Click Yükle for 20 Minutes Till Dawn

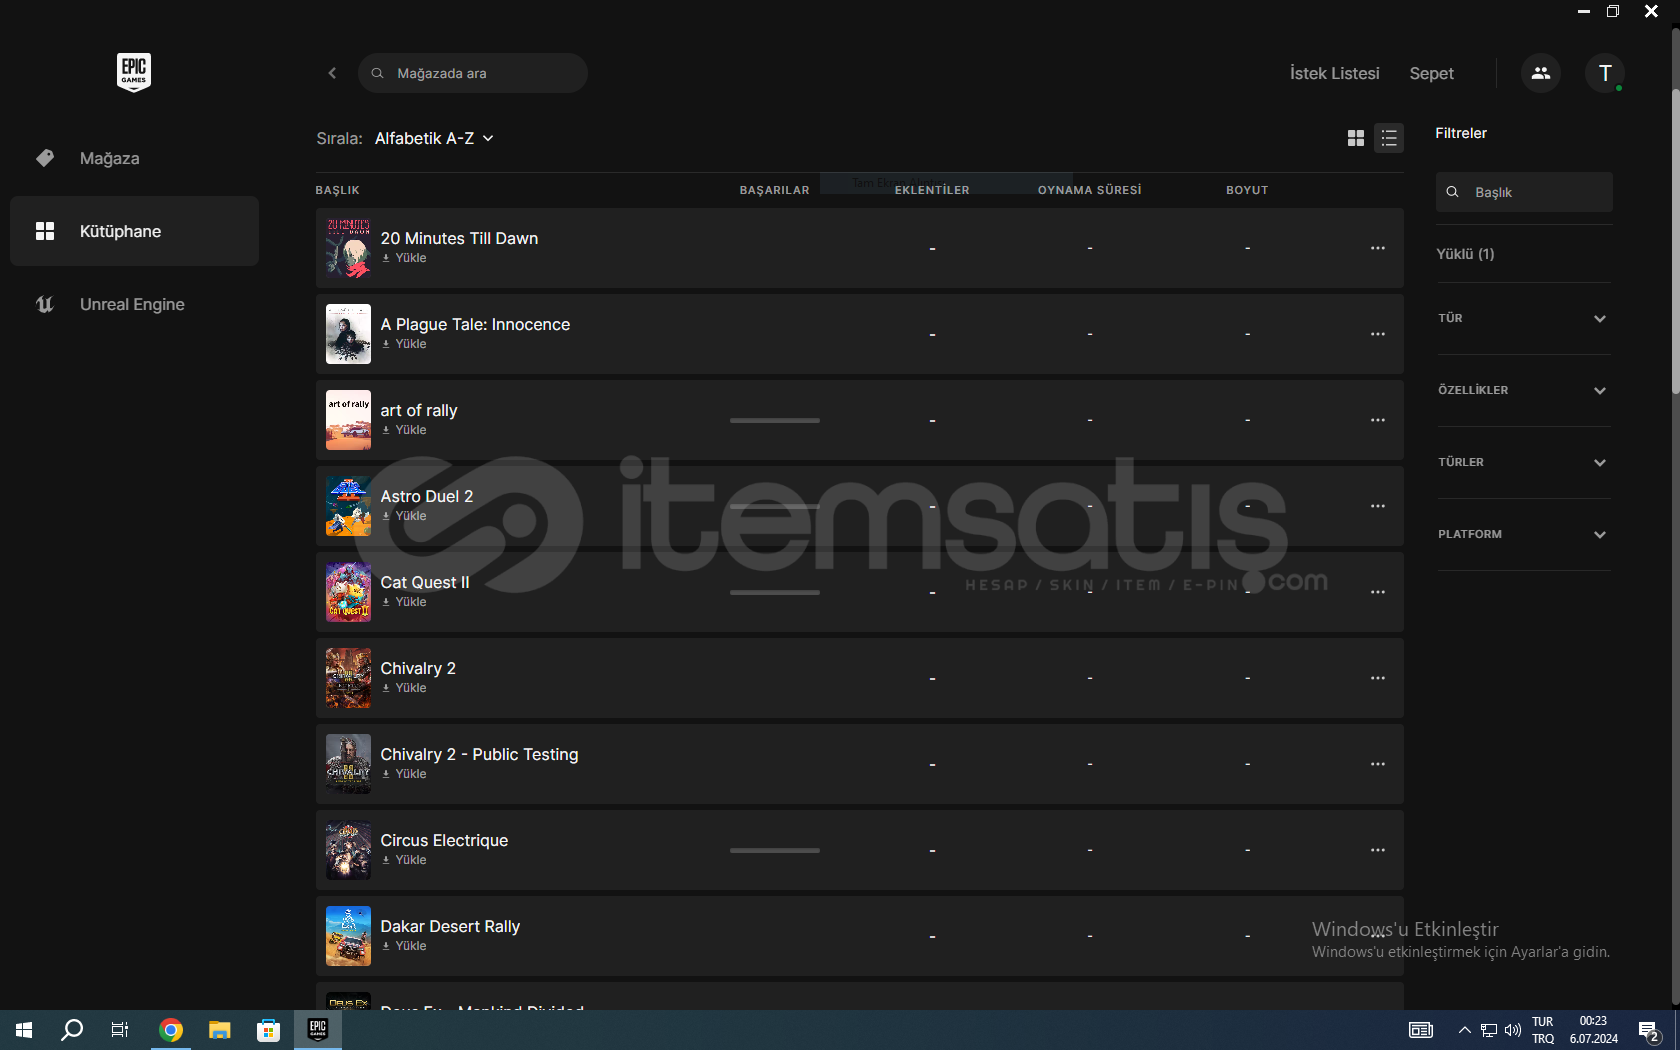click(x=404, y=258)
